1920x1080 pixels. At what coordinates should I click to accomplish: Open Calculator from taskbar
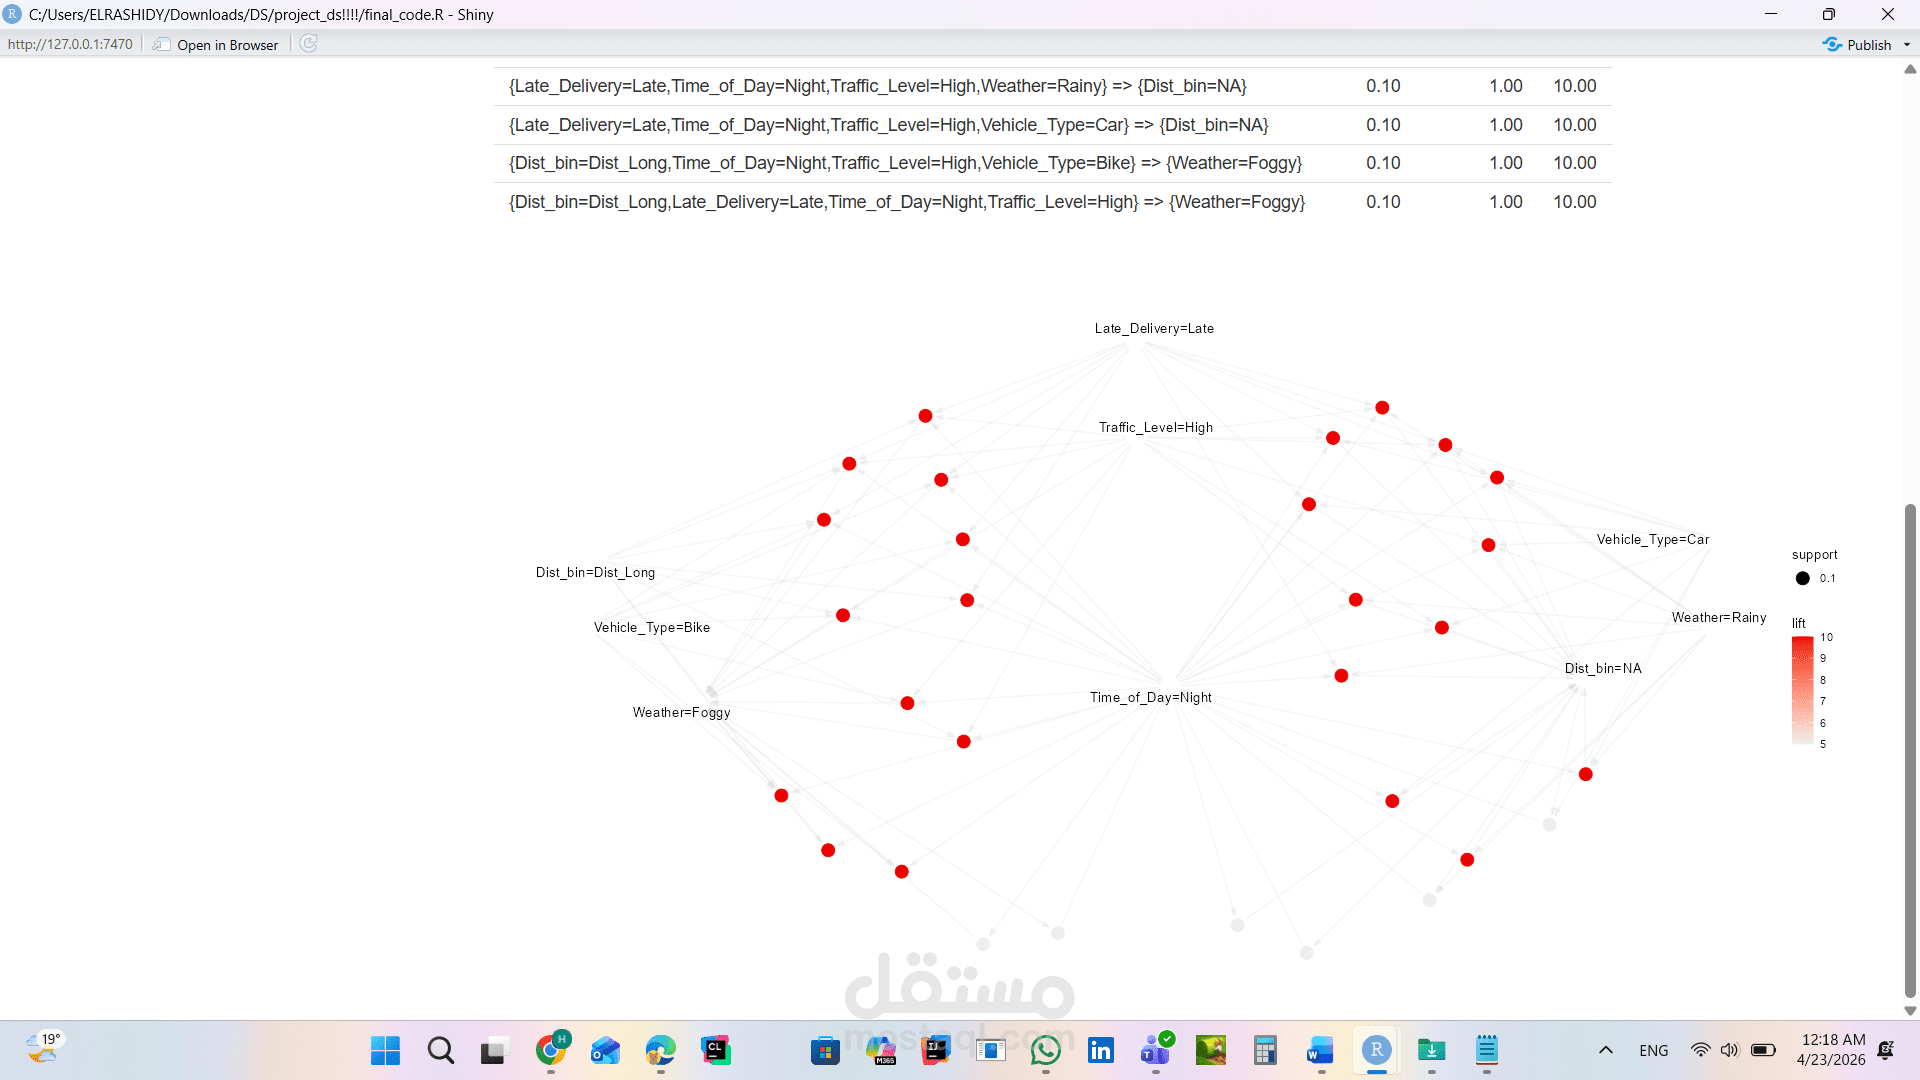tap(1265, 1050)
